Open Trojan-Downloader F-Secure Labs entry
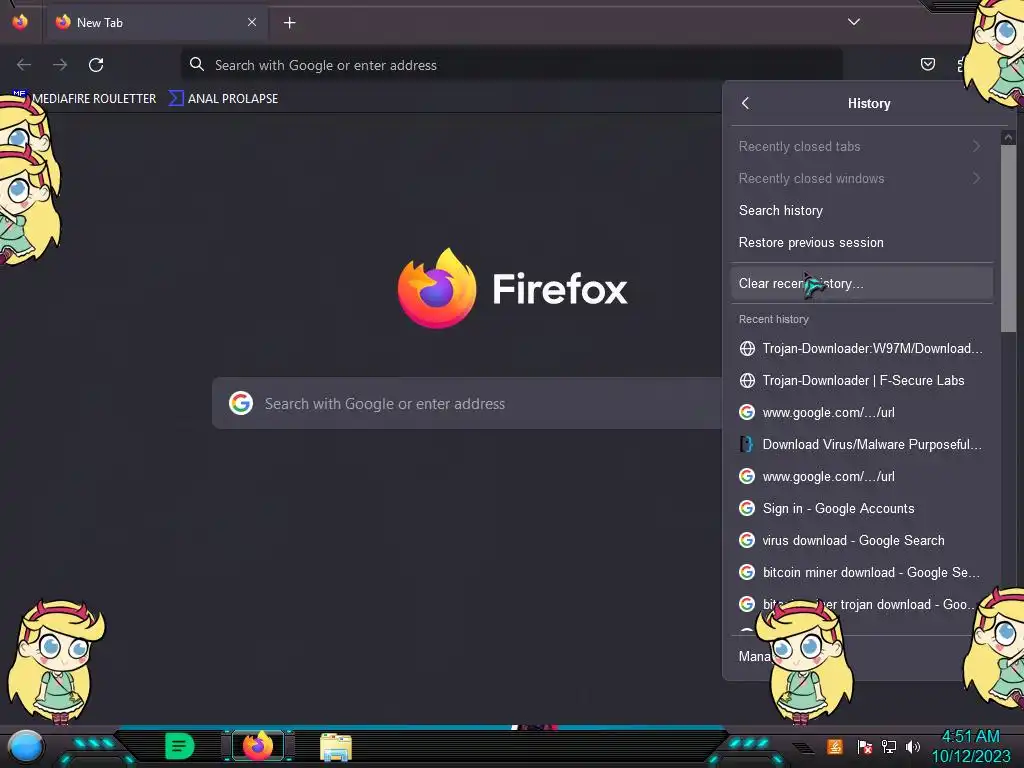The image size is (1024, 768). 861,380
